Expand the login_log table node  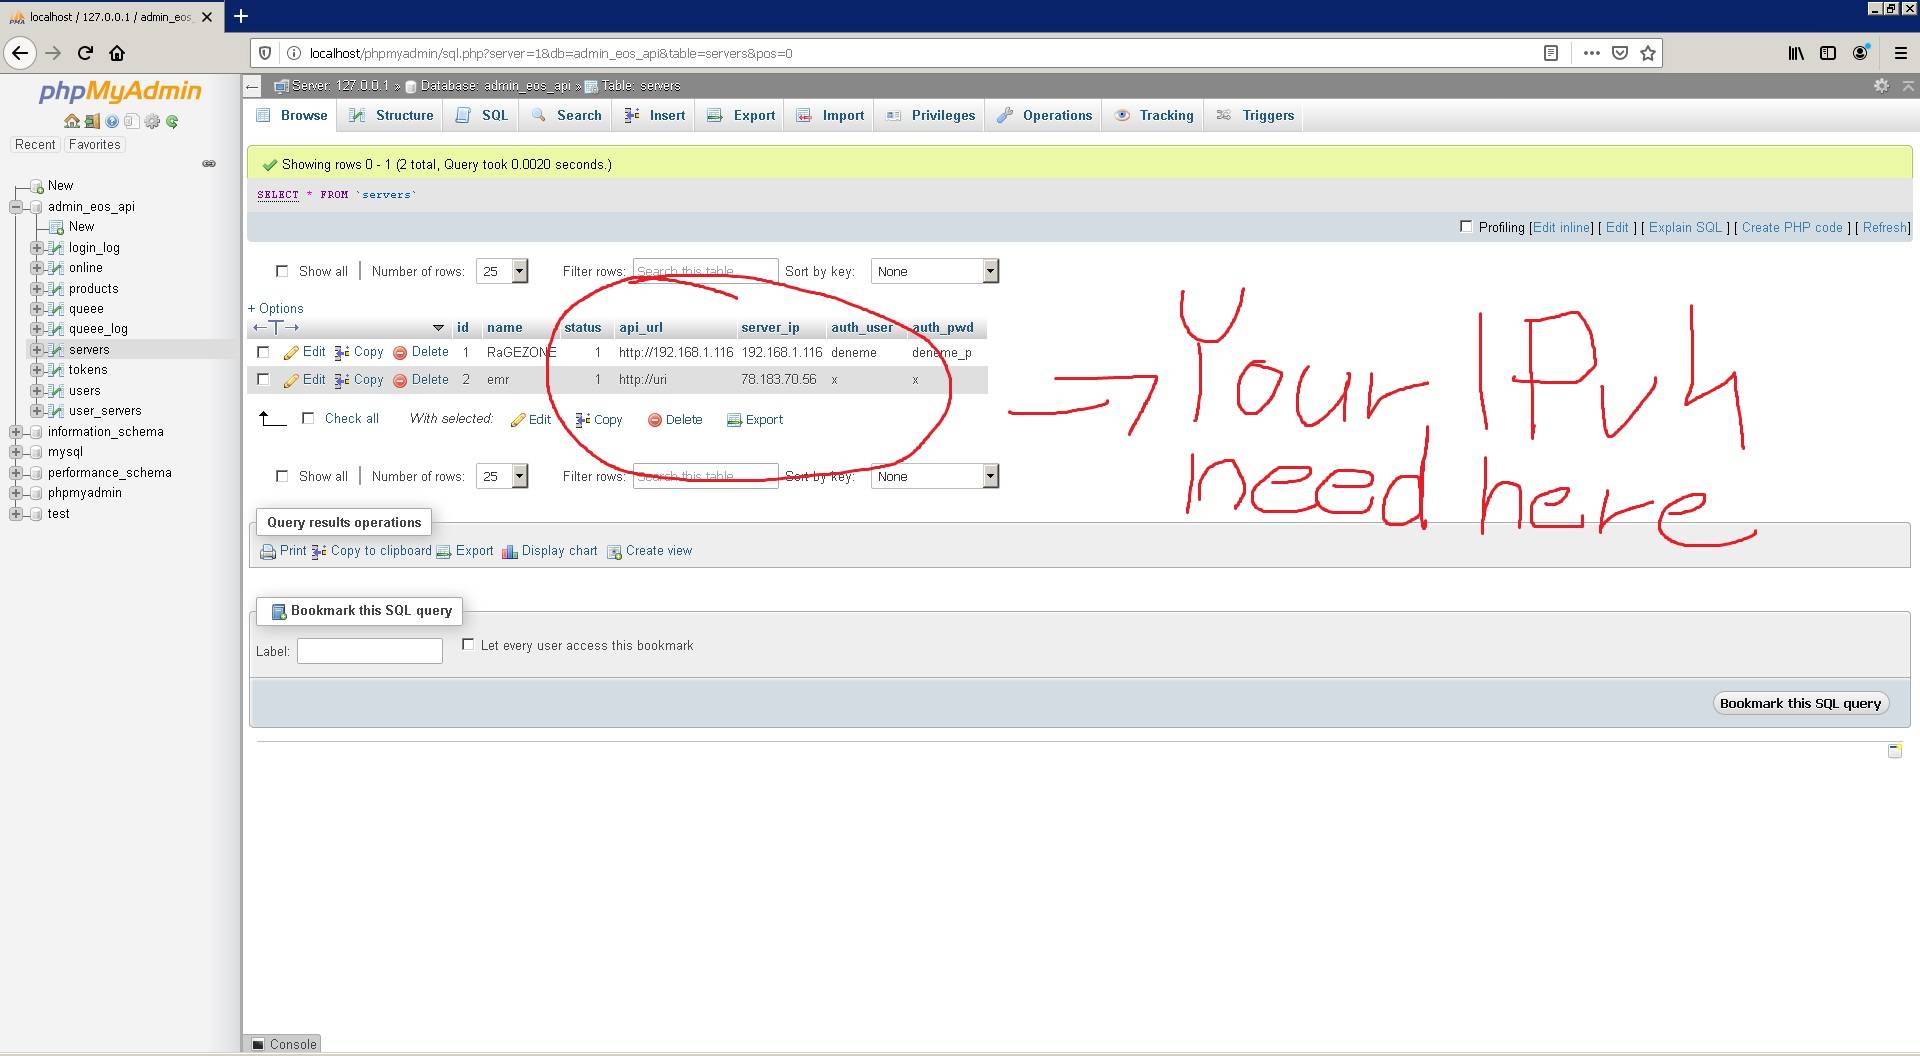(36, 248)
